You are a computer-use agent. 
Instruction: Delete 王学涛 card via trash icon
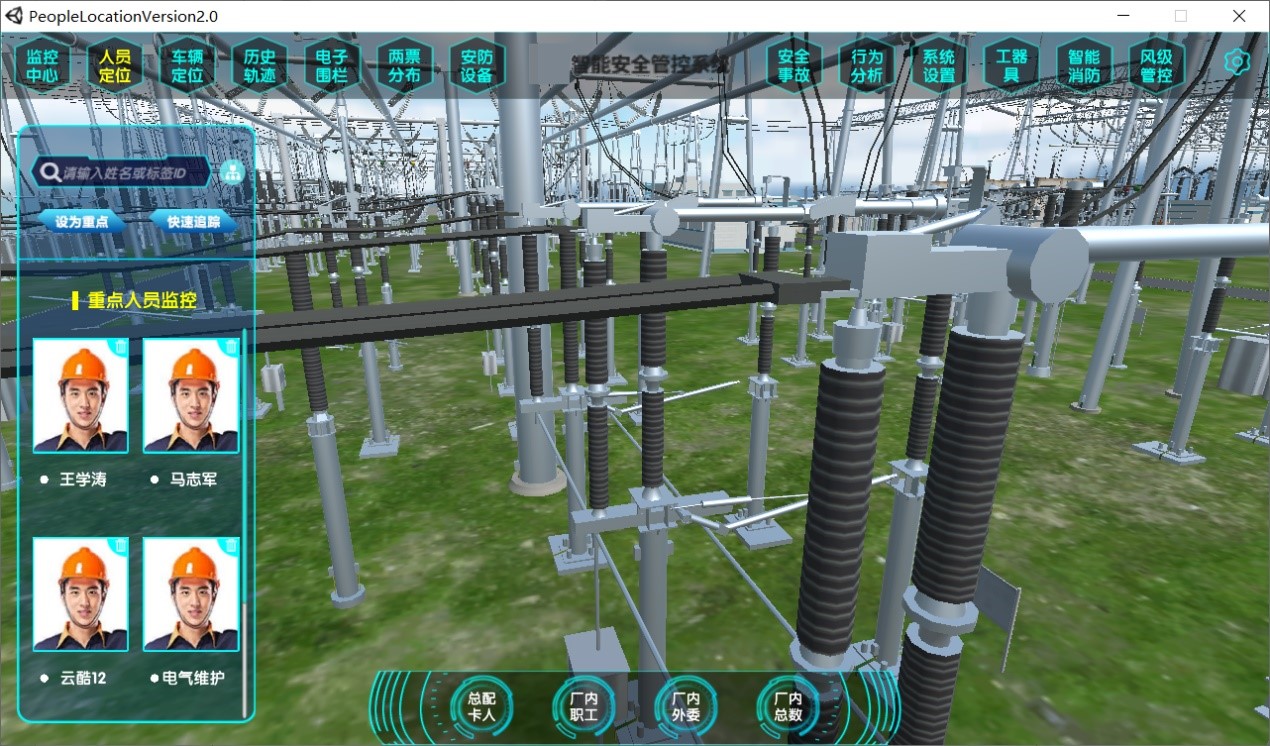click(x=120, y=347)
